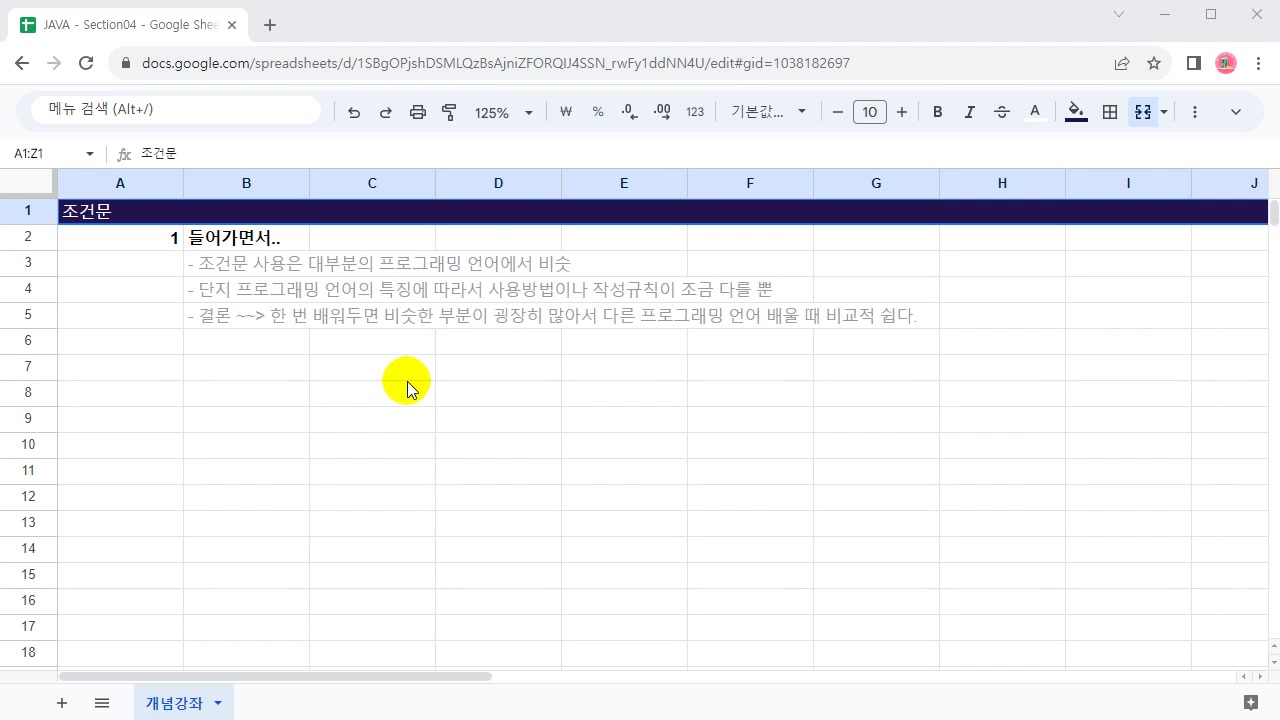
Task: Click the Print icon in the toolbar
Action: pos(418,112)
